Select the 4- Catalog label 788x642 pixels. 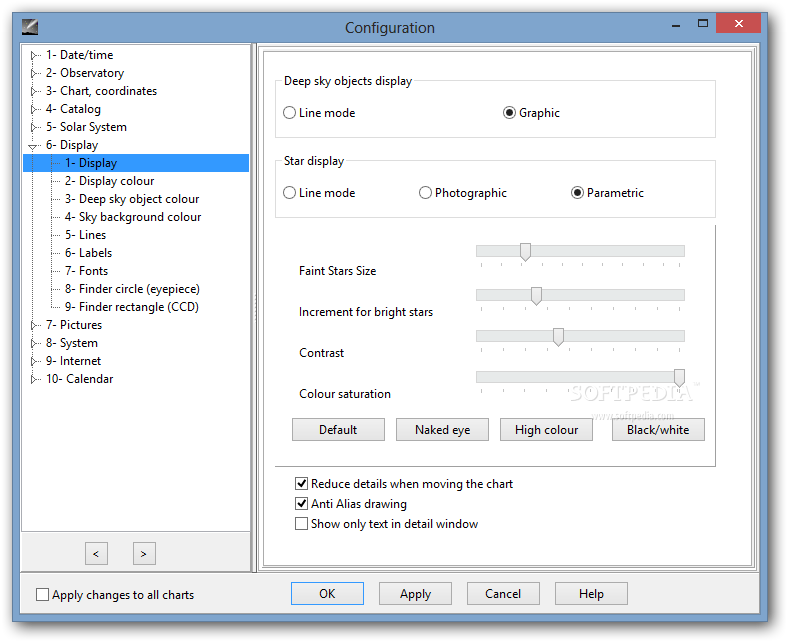pos(73,109)
